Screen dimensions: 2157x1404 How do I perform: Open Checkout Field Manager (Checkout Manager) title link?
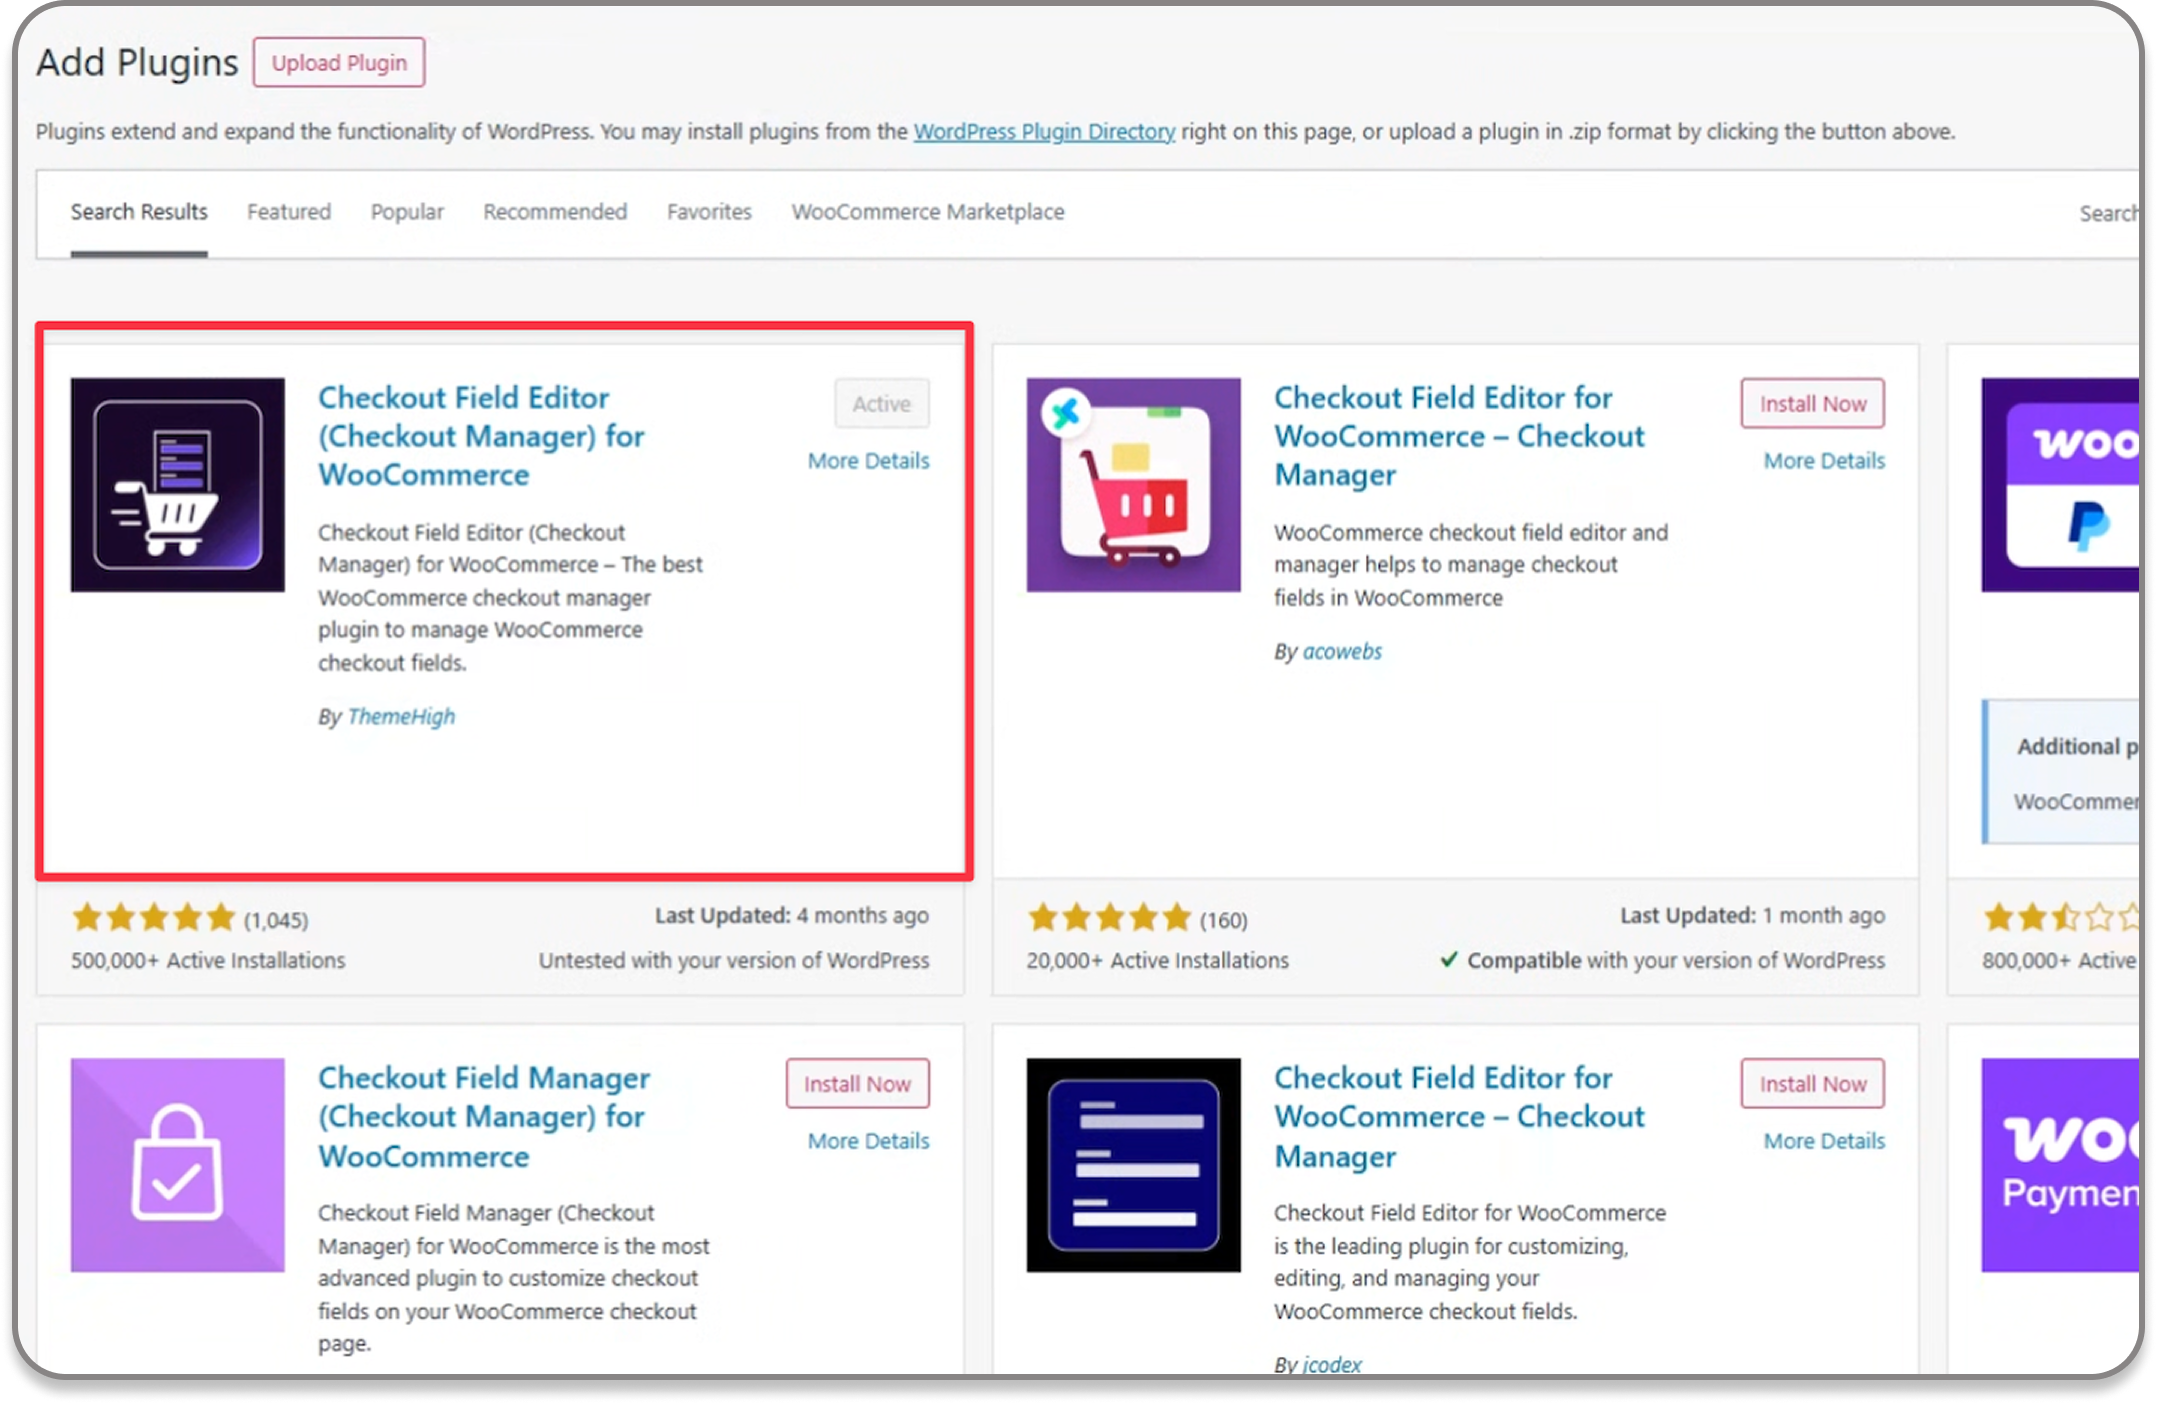pos(484,1117)
